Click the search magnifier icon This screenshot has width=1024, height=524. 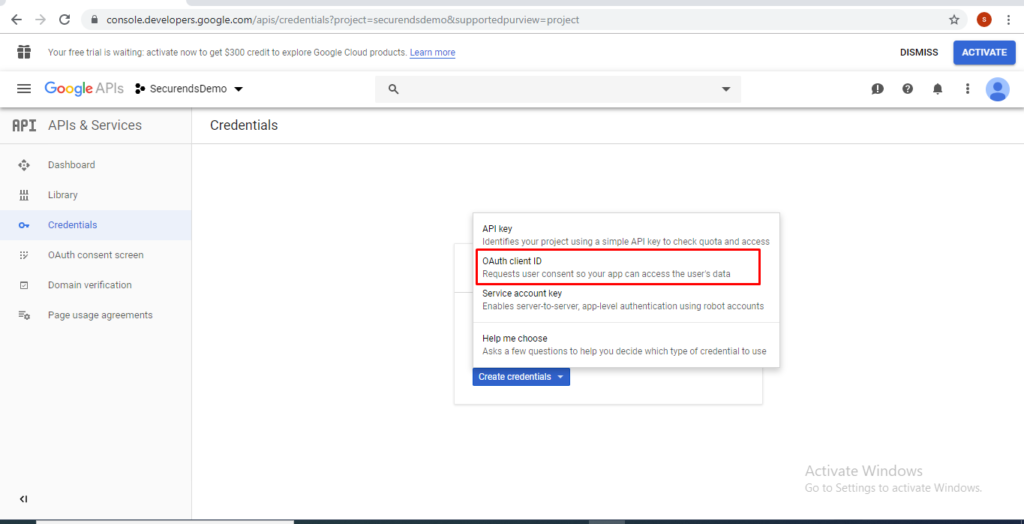(x=393, y=89)
